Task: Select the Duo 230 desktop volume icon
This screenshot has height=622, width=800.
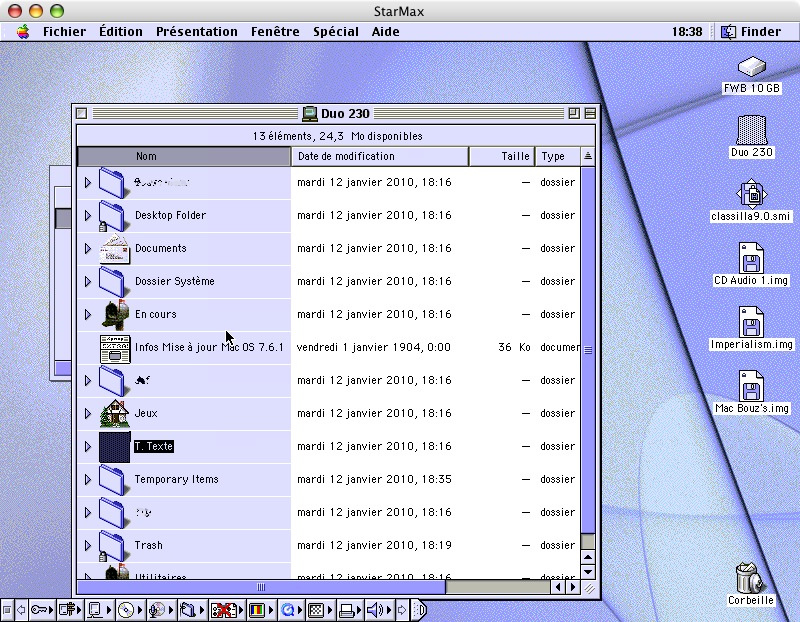Action: point(752,130)
